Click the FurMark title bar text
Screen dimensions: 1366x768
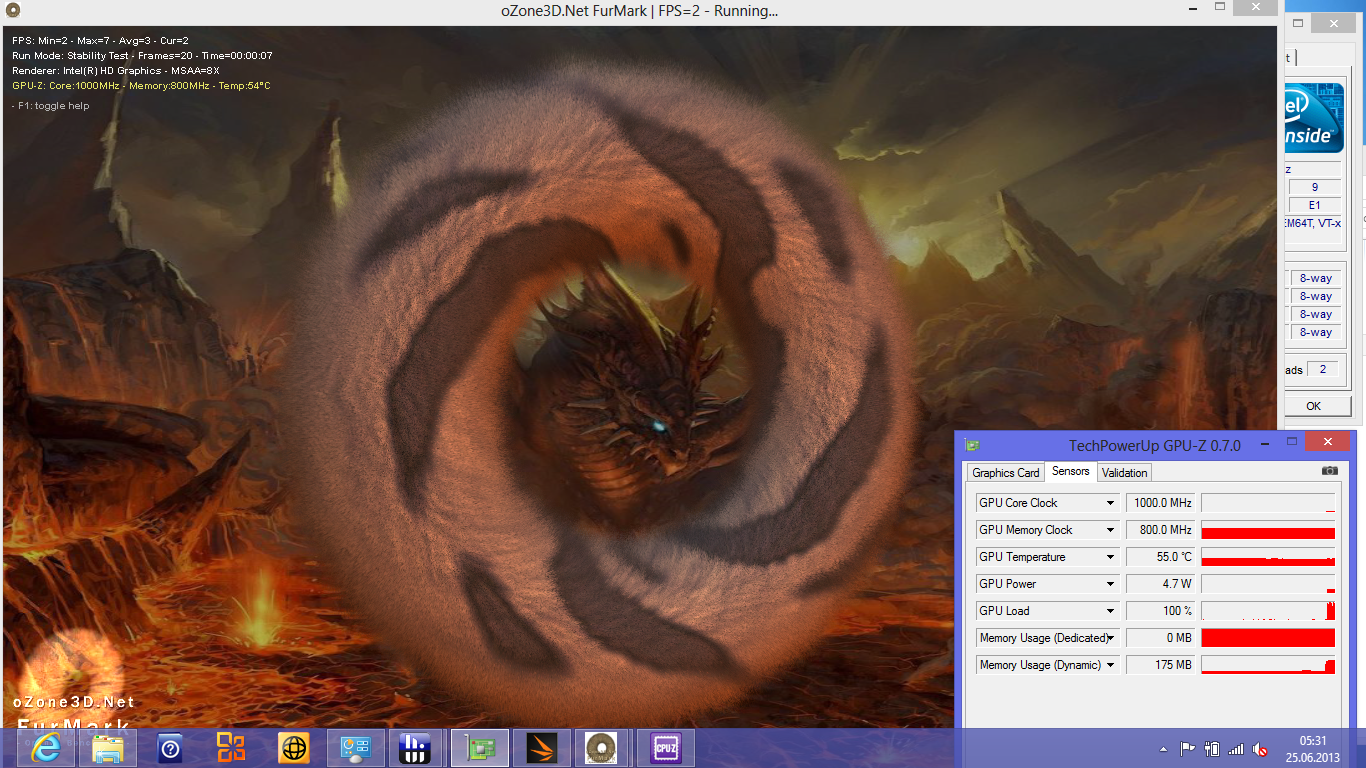(639, 11)
